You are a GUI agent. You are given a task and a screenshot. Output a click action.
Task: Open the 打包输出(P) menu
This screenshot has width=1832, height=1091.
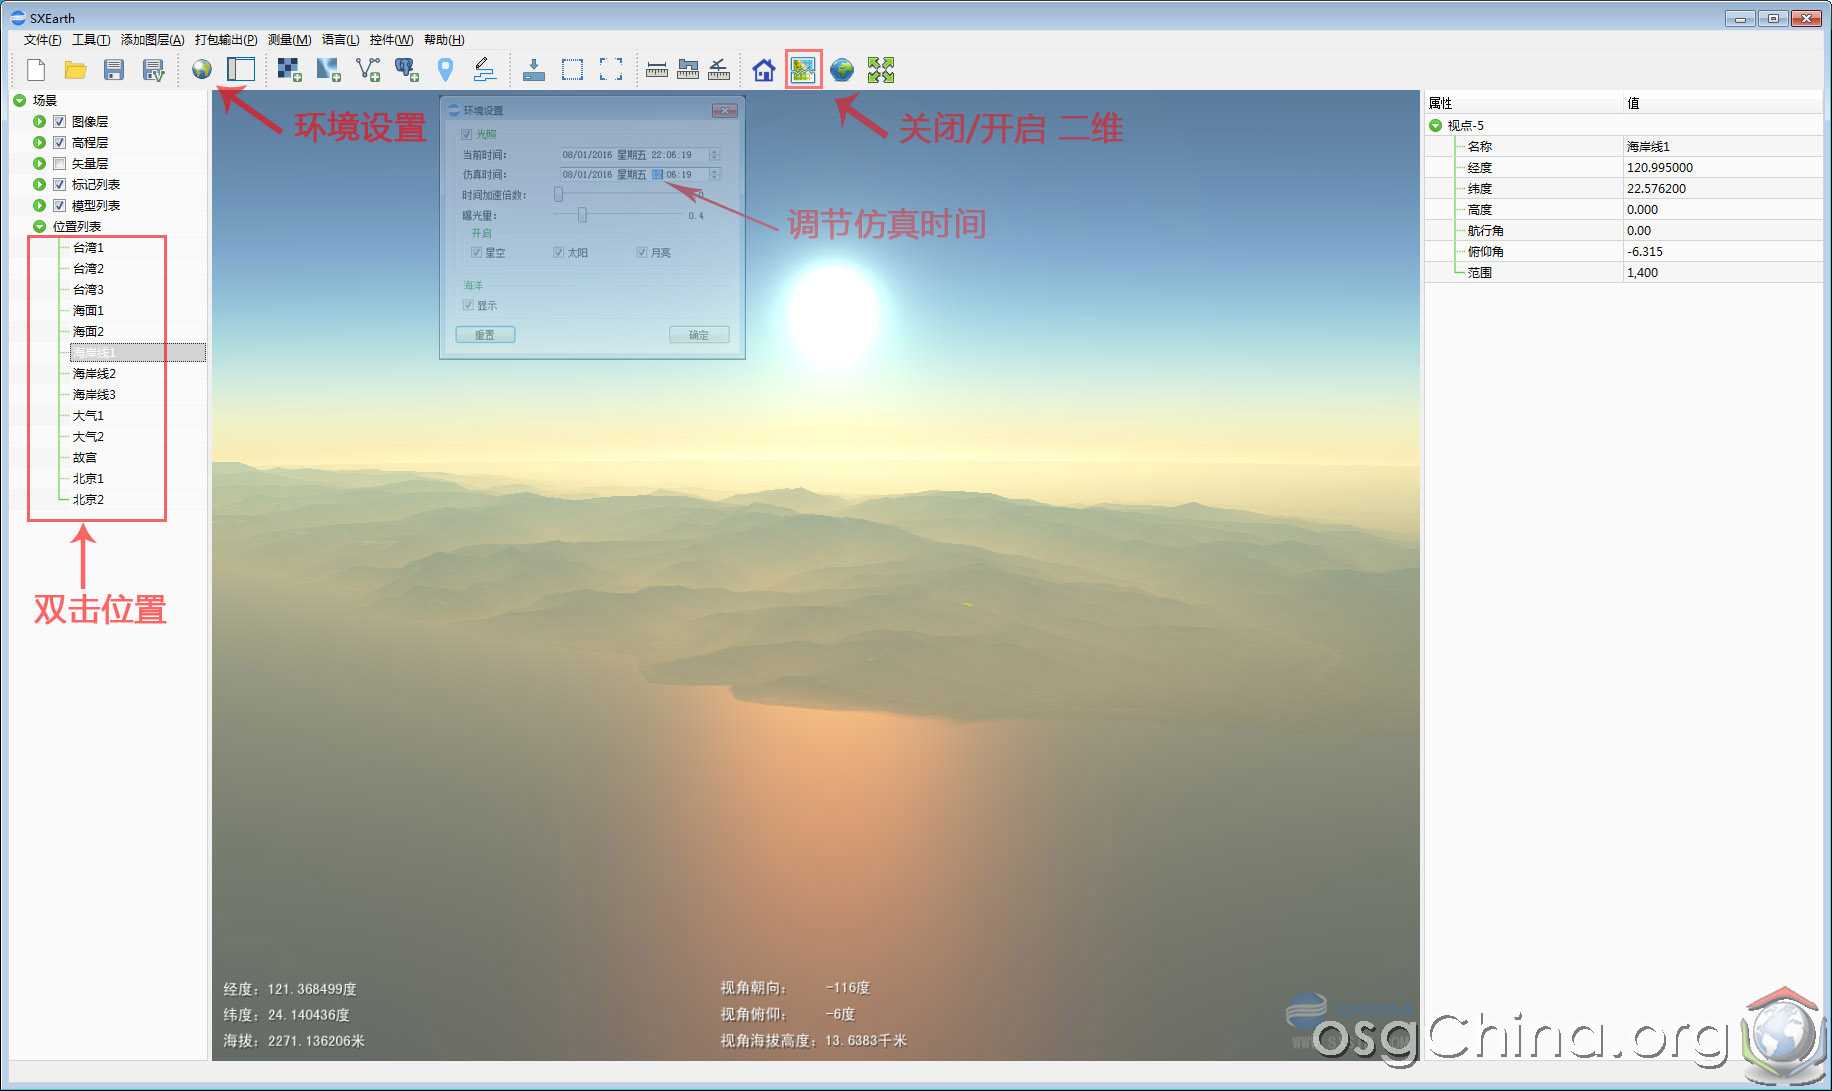point(226,40)
